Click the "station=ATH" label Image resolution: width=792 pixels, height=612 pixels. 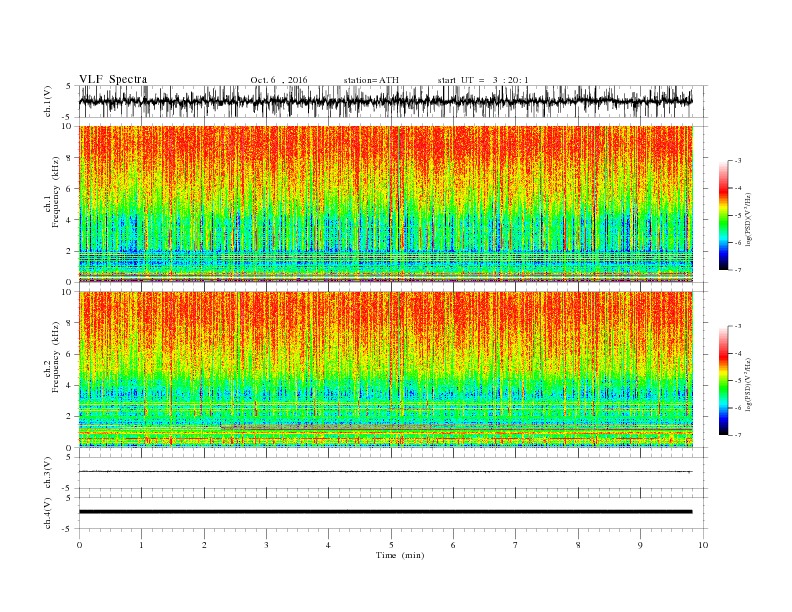coord(371,80)
